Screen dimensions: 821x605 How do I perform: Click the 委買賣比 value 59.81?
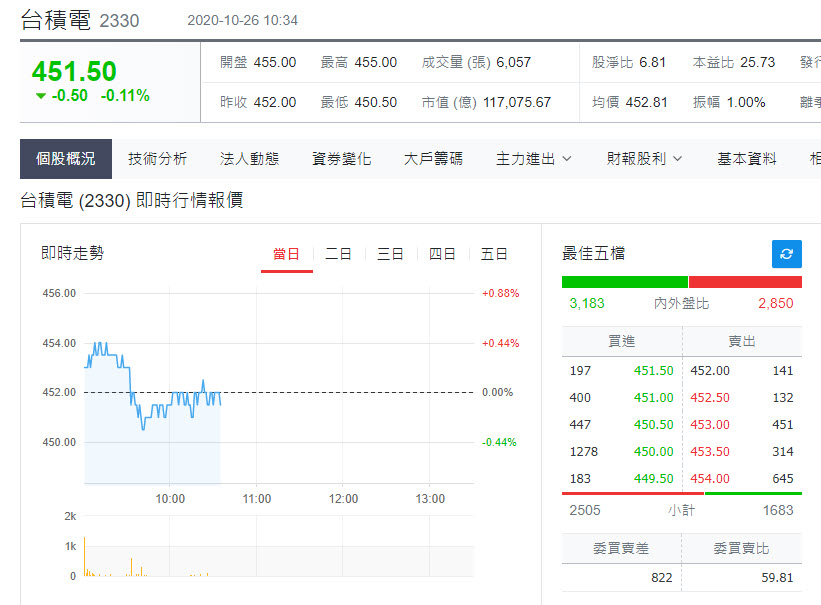(778, 578)
